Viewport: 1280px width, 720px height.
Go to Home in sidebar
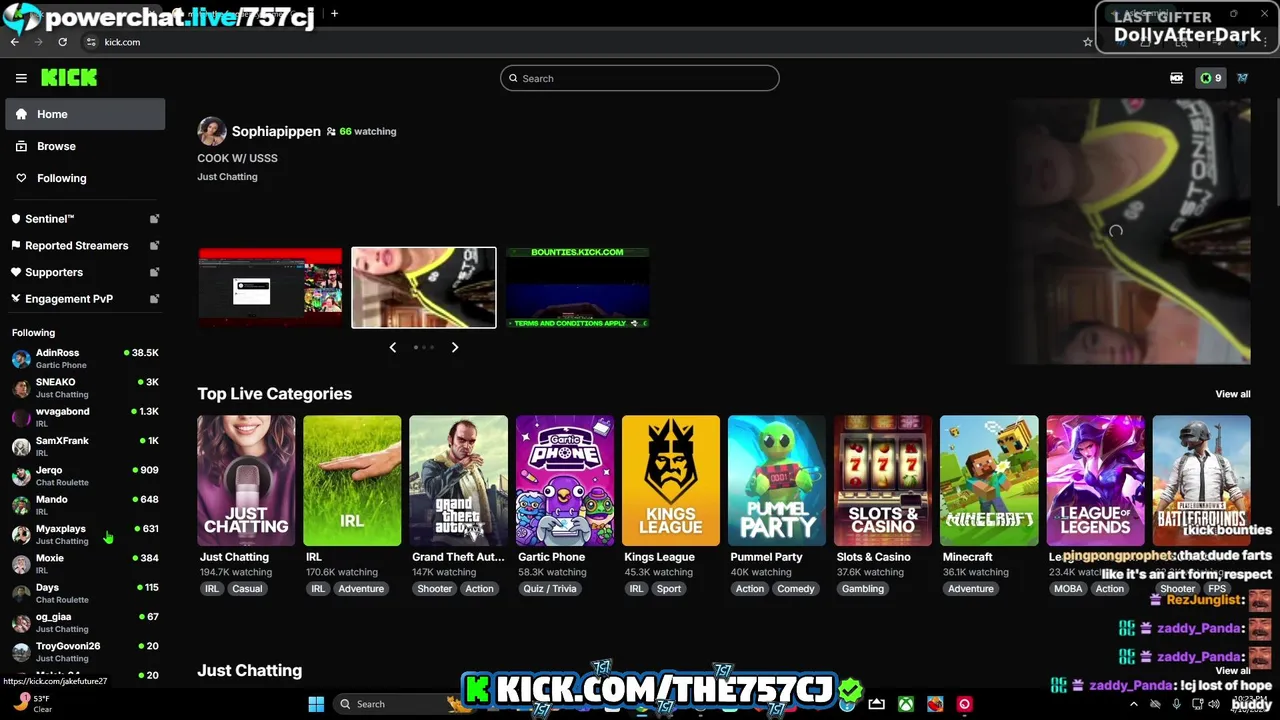[85, 114]
